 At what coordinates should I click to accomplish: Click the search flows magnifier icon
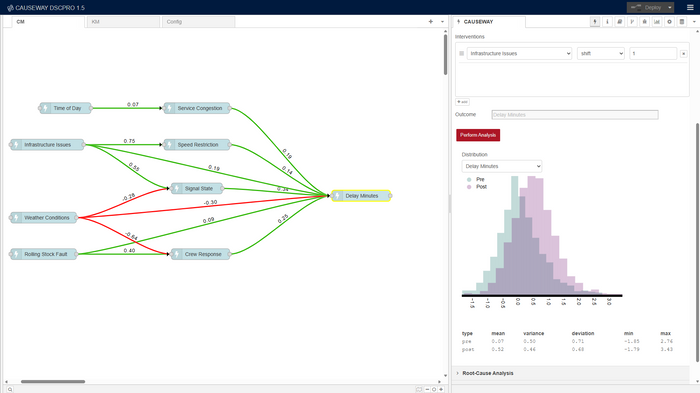10,389
